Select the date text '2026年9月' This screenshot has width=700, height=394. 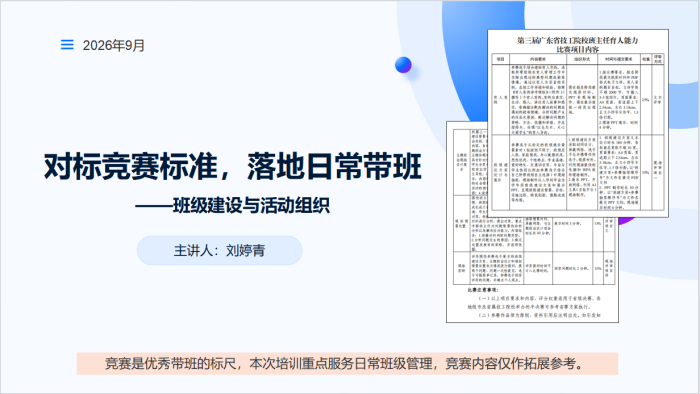point(113,45)
